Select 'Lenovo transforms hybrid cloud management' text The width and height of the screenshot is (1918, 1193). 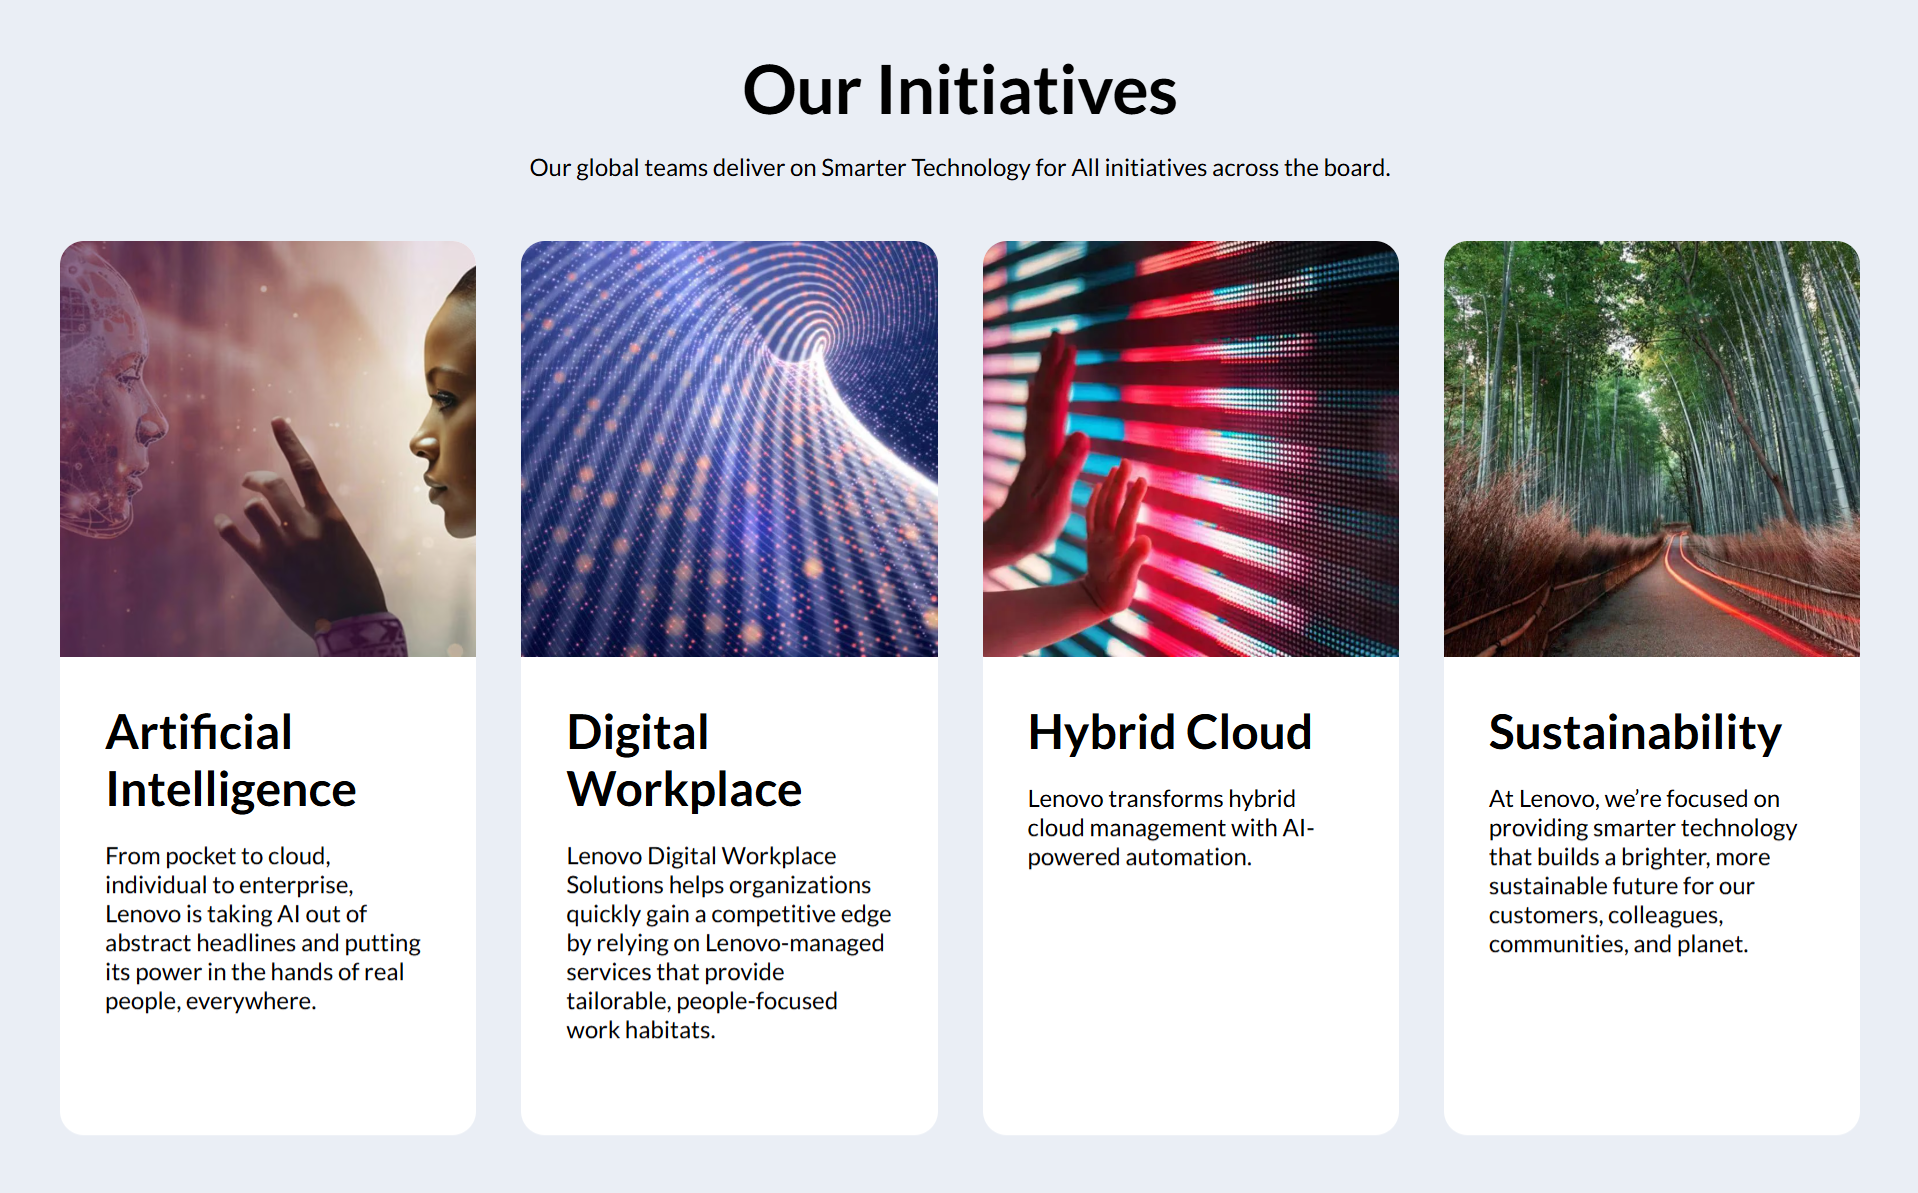click(1170, 827)
